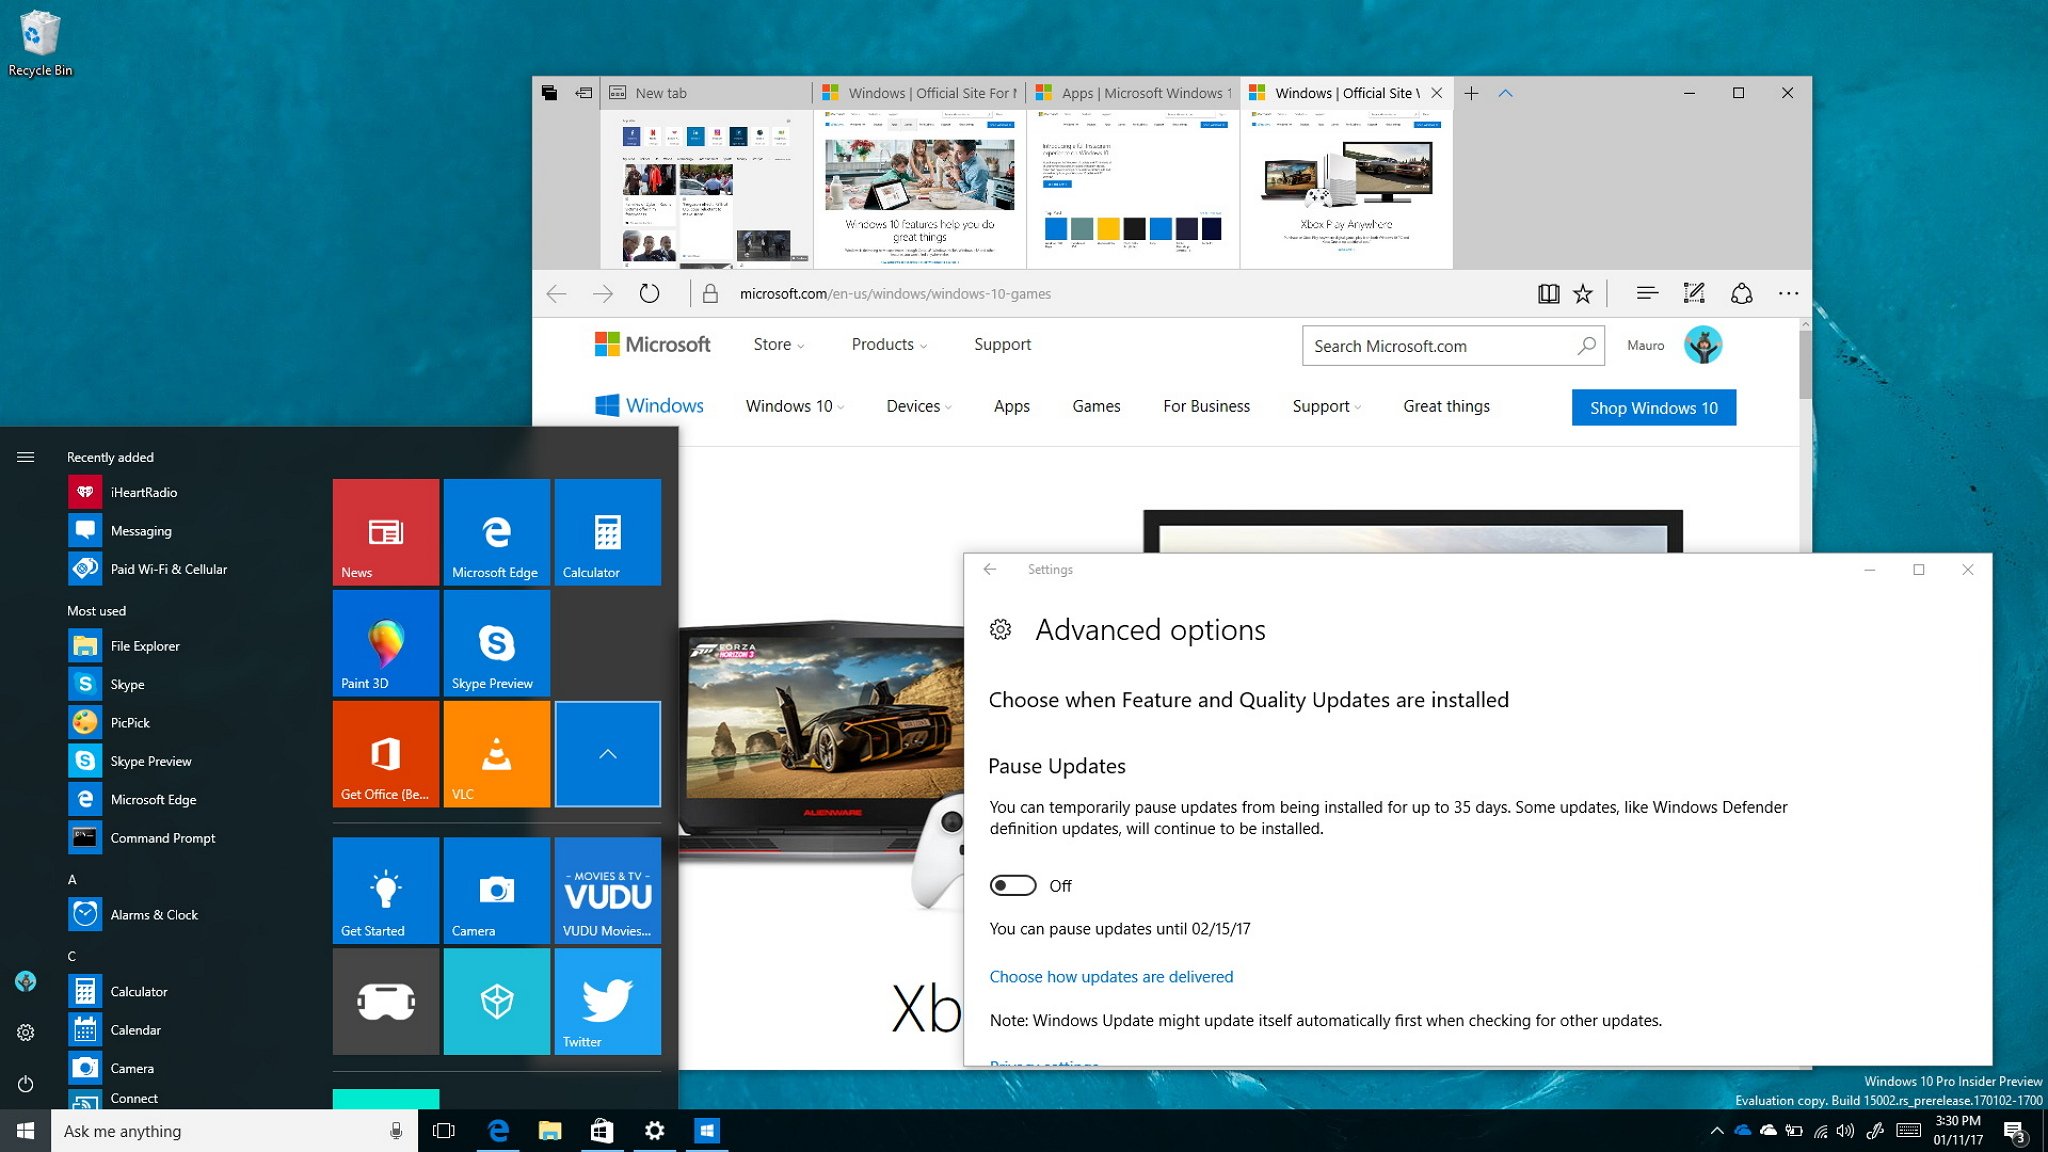
Task: Expand the Products dropdown in Microsoft navigation bar
Action: click(x=886, y=343)
